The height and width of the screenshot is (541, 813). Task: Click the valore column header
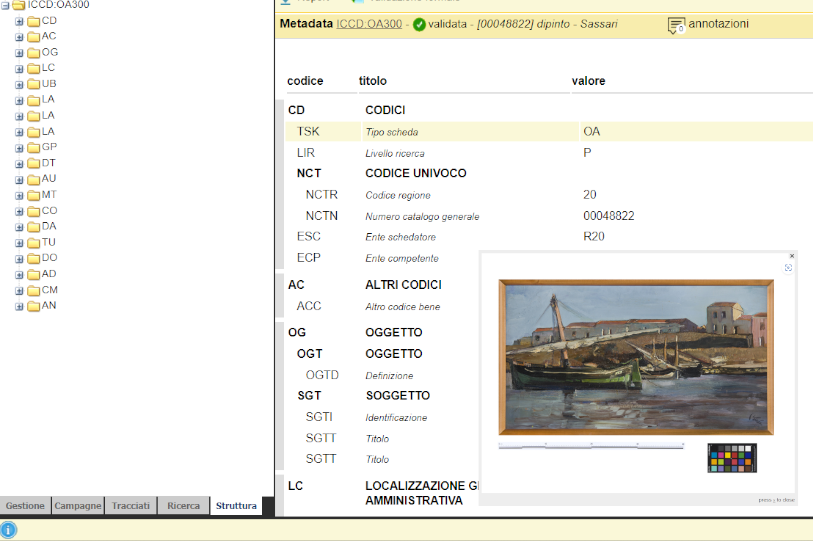(588, 81)
